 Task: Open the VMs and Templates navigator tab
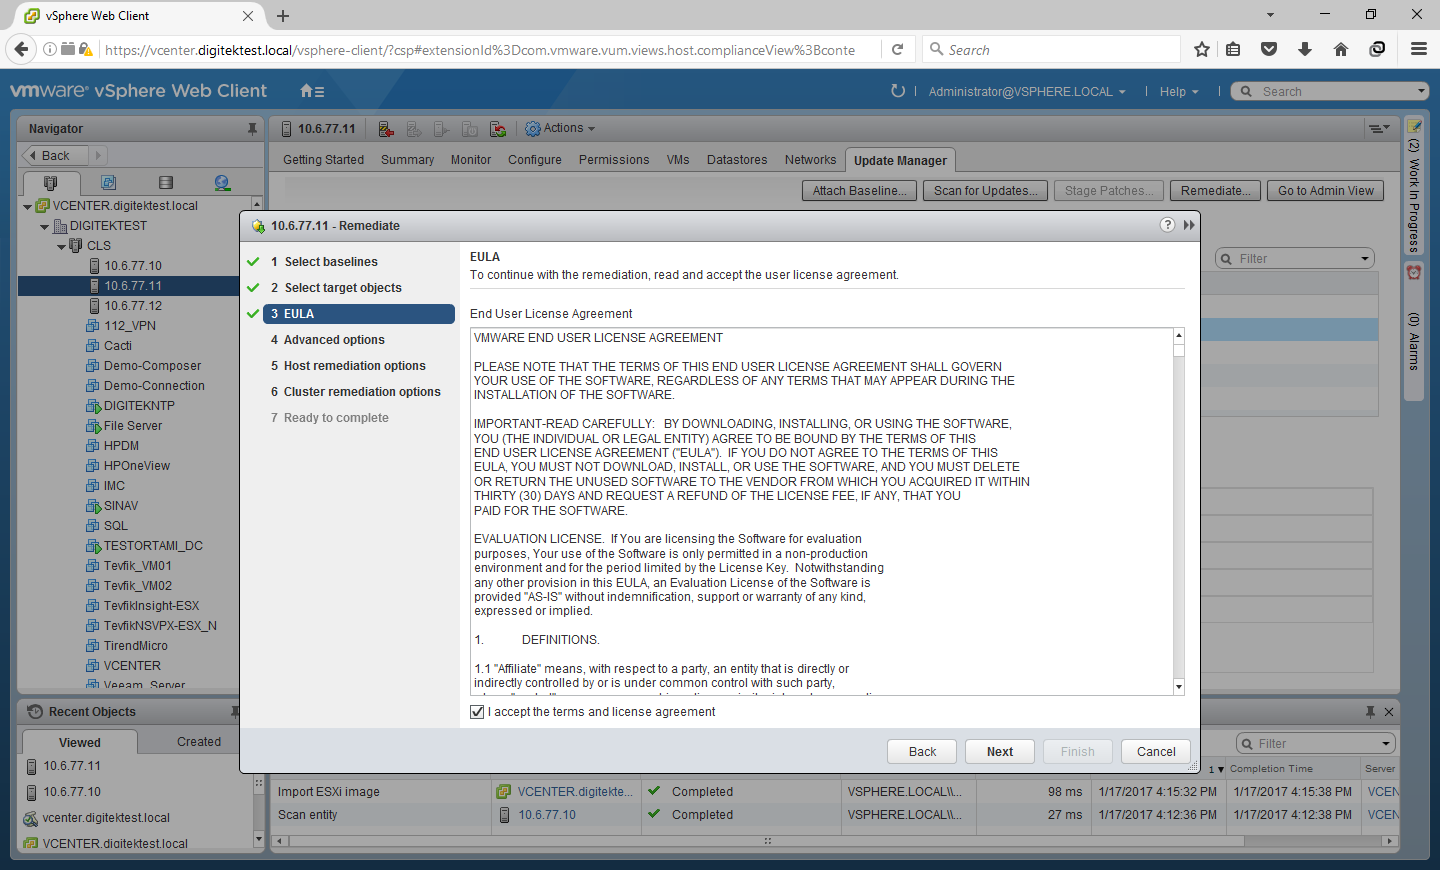coord(108,183)
